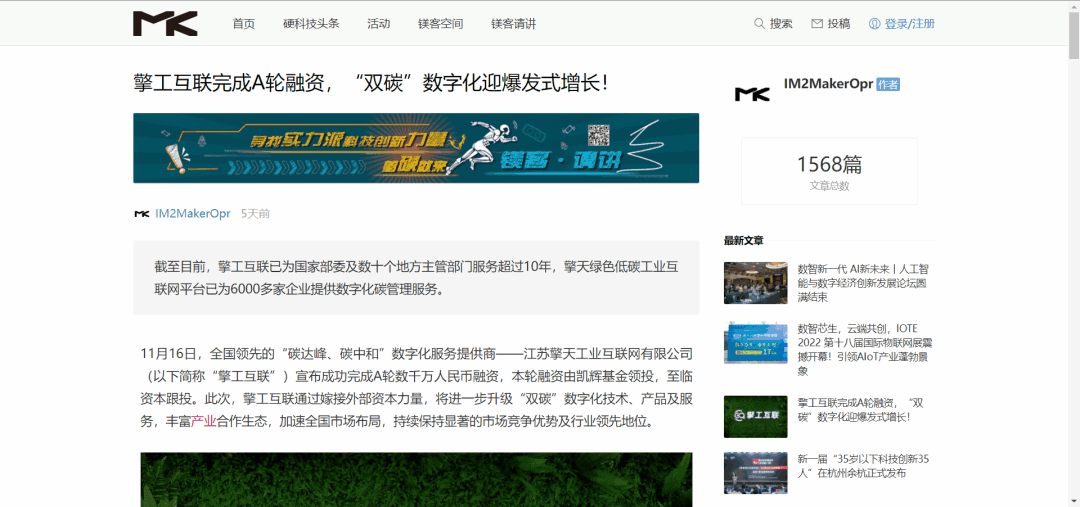Click the 搜索 link
The width and height of the screenshot is (1080, 507).
tap(781, 23)
